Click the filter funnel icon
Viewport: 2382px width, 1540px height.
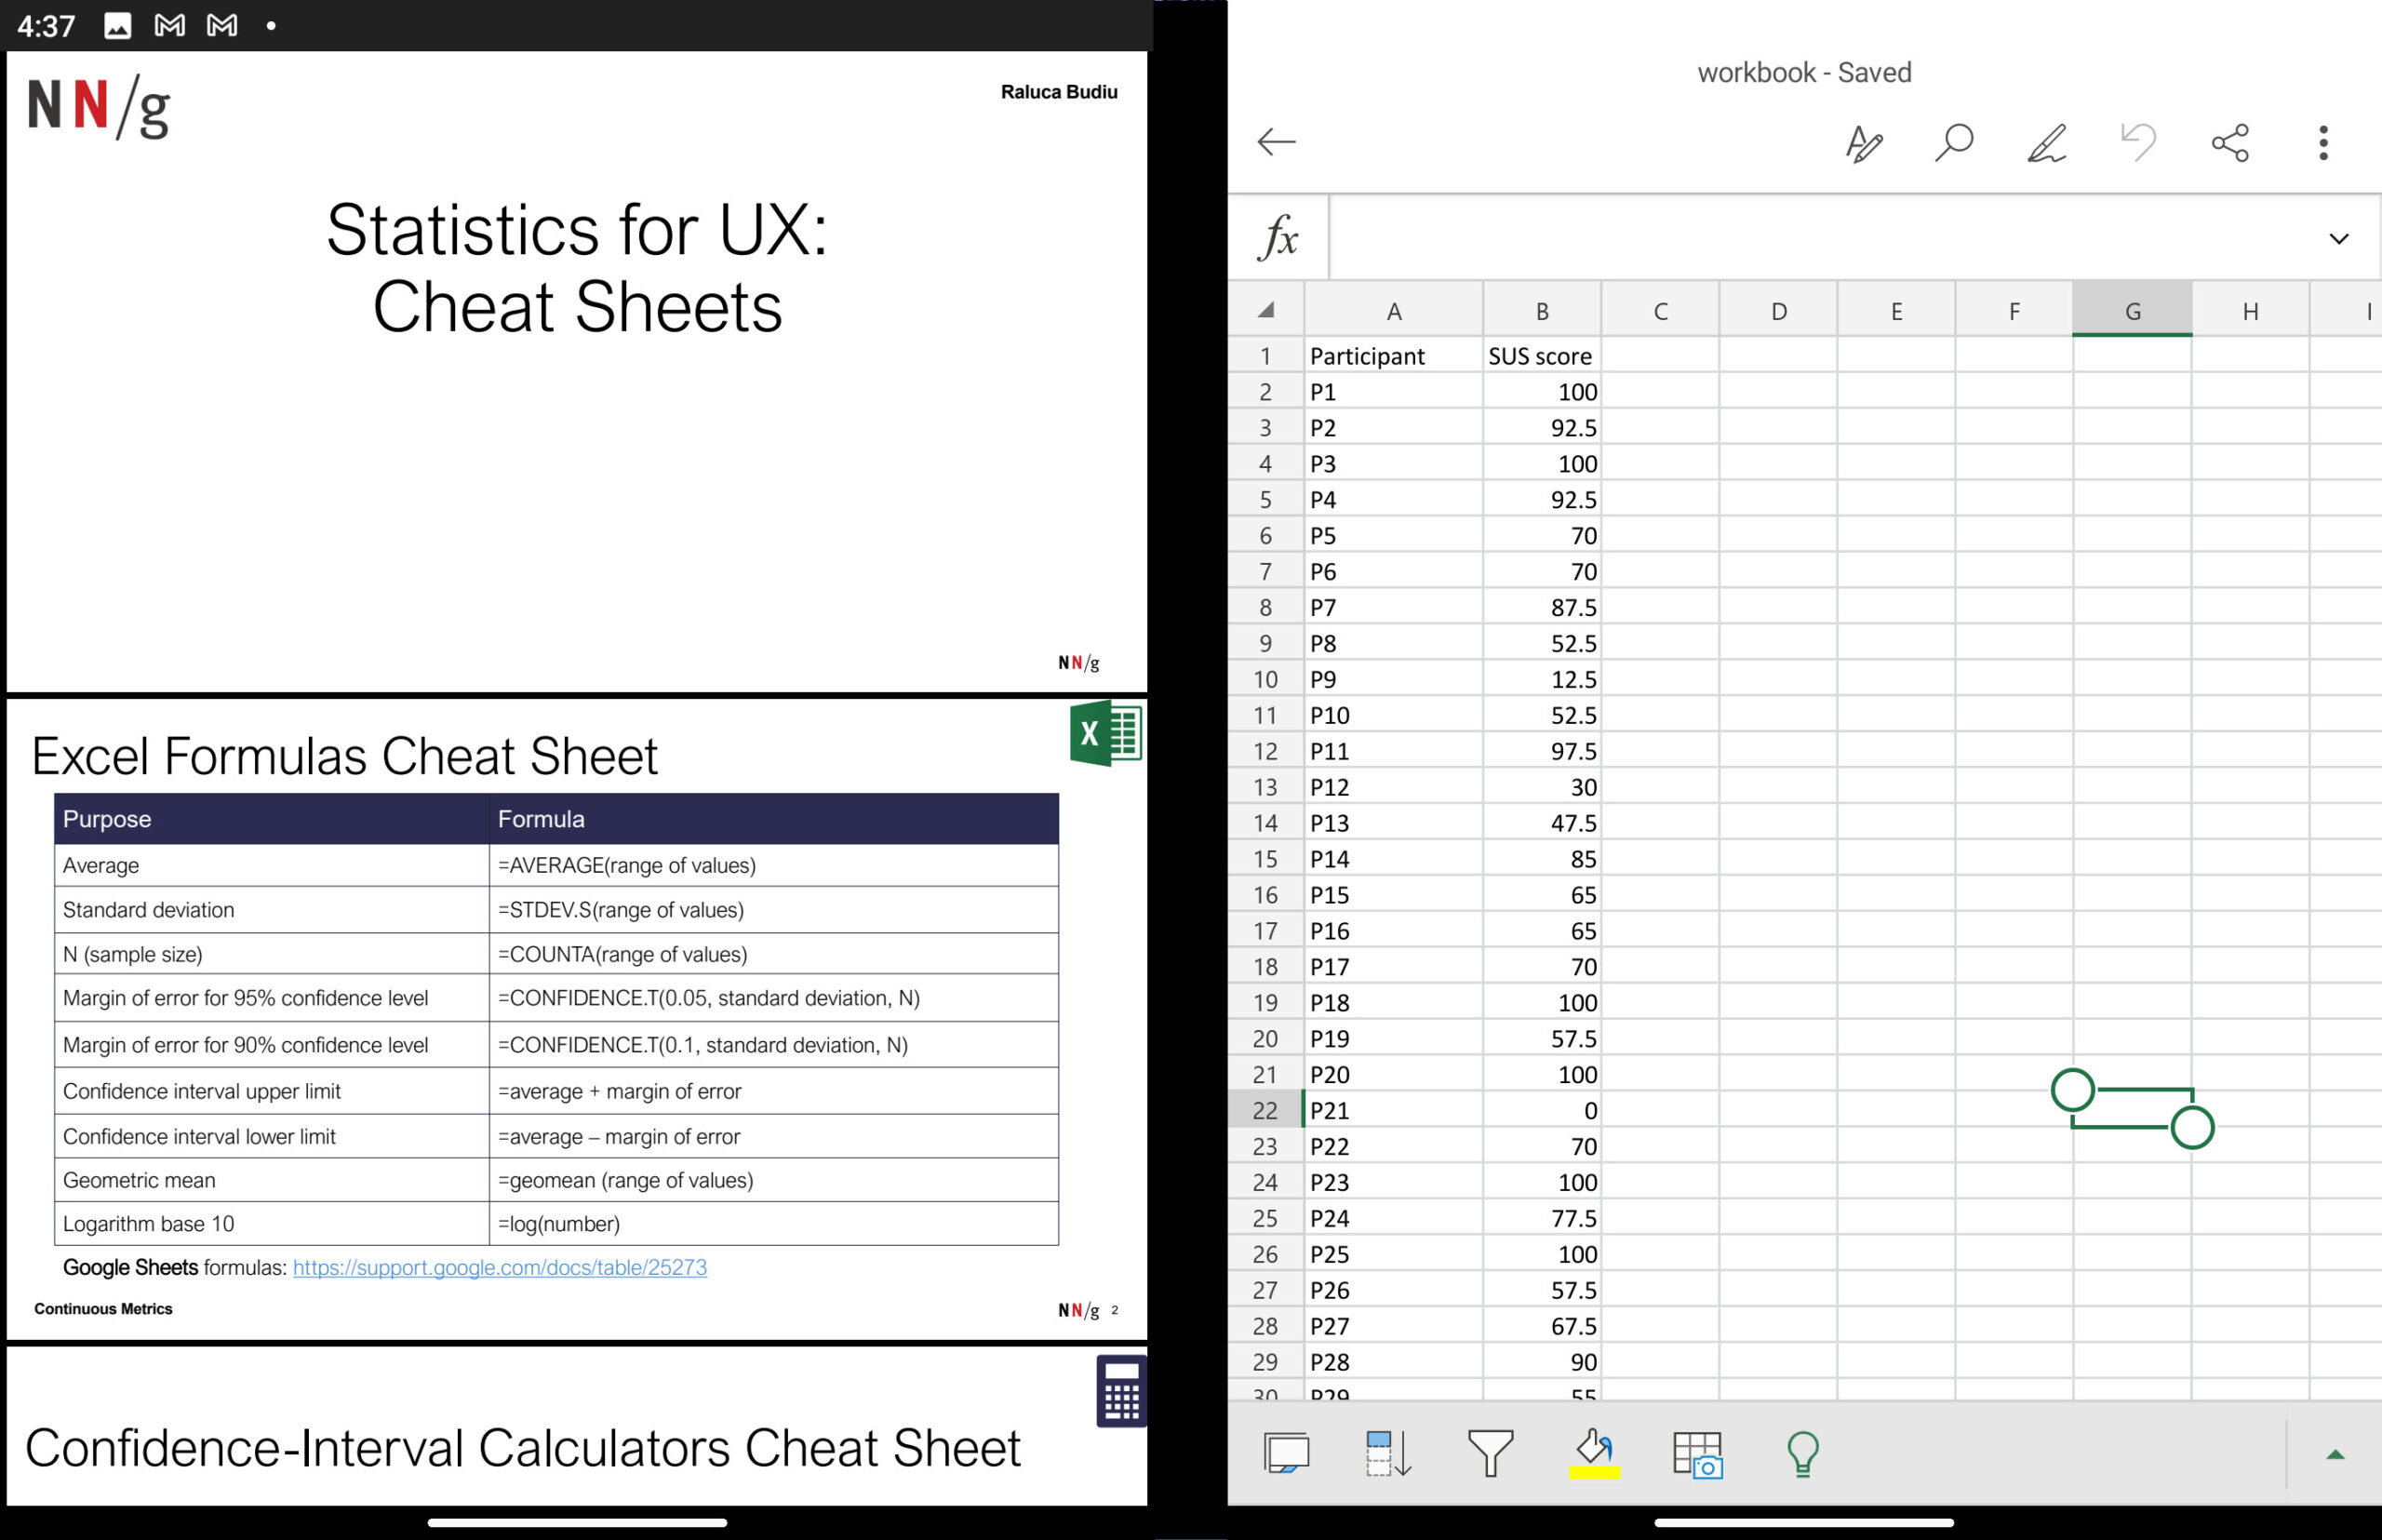click(x=1490, y=1453)
